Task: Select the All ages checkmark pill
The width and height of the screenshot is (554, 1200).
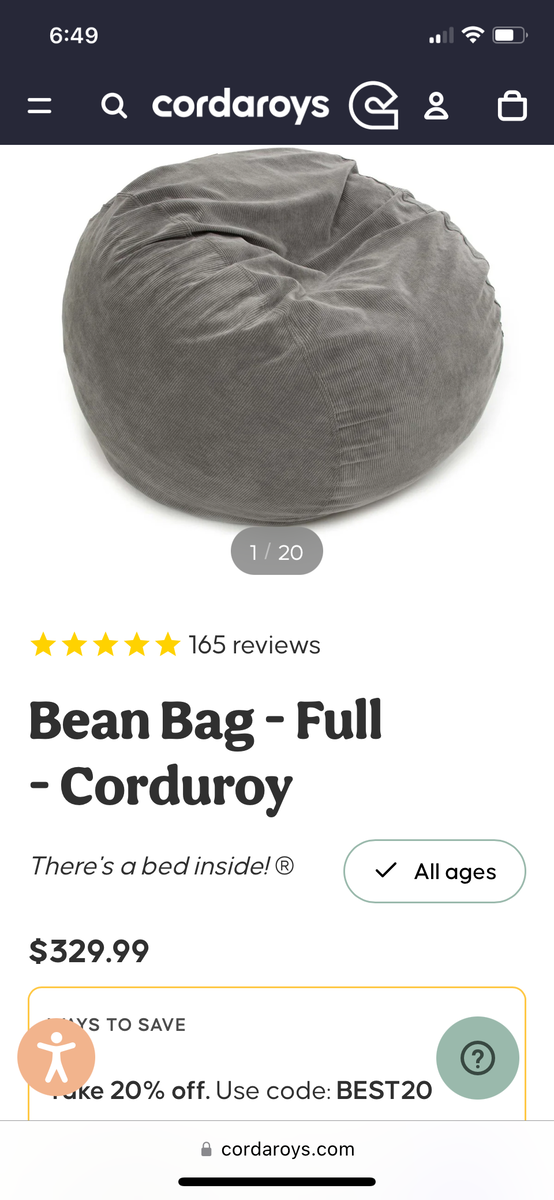Action: [x=435, y=871]
